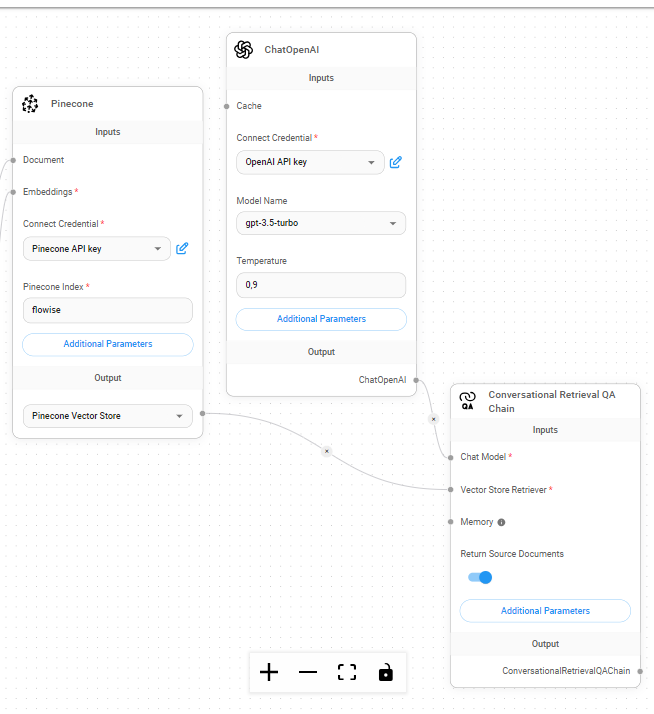Click the Pinecone Embeddings input anchor
The image size is (654, 714).
pyautogui.click(x=13, y=192)
